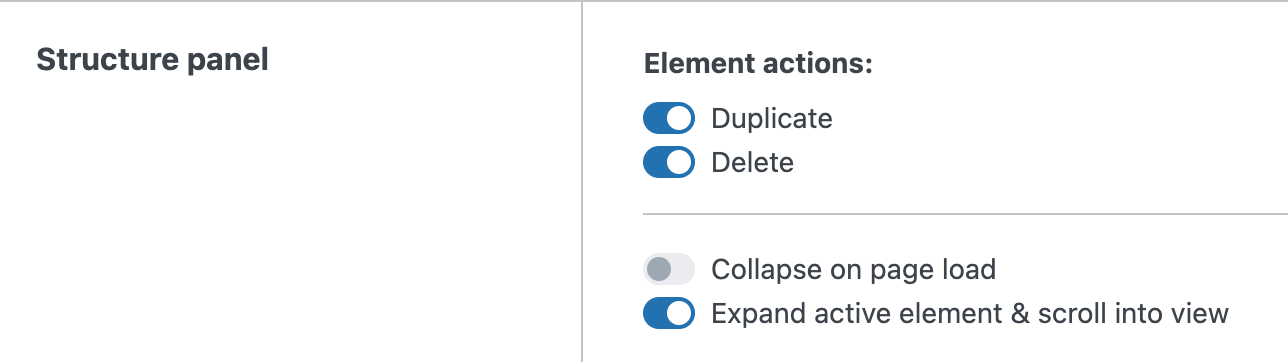
Task: Click the light gray track of Collapse switch
Action: [682, 269]
